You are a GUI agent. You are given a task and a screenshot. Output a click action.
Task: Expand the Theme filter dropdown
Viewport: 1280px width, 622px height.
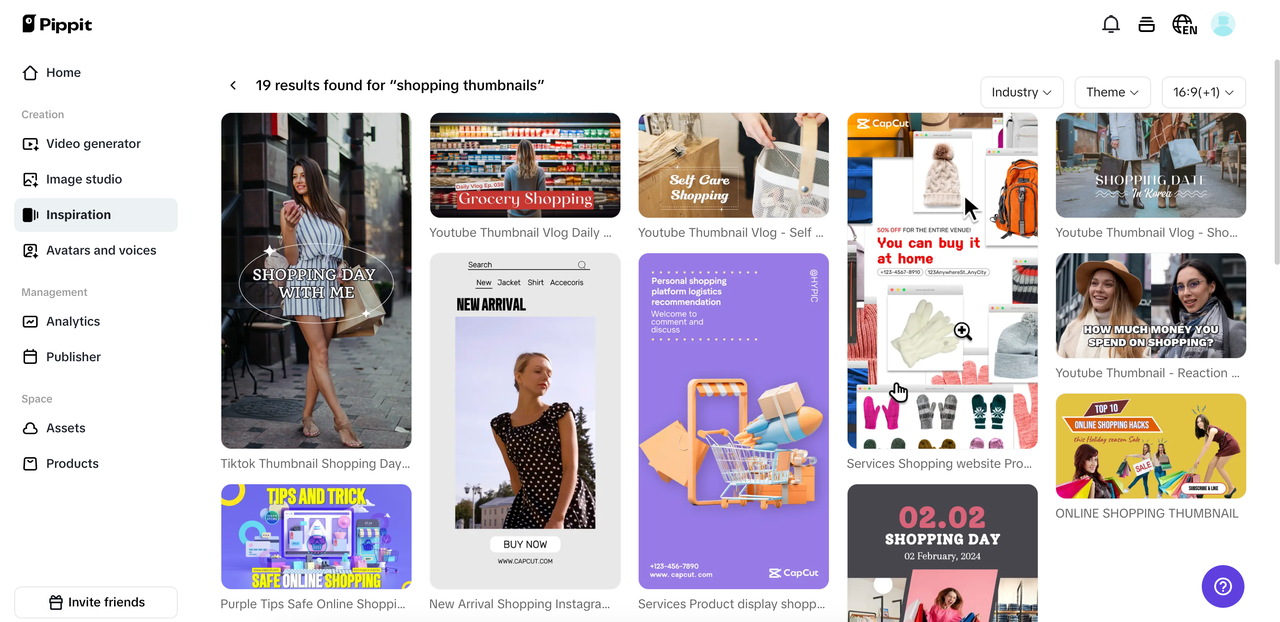click(x=1113, y=92)
